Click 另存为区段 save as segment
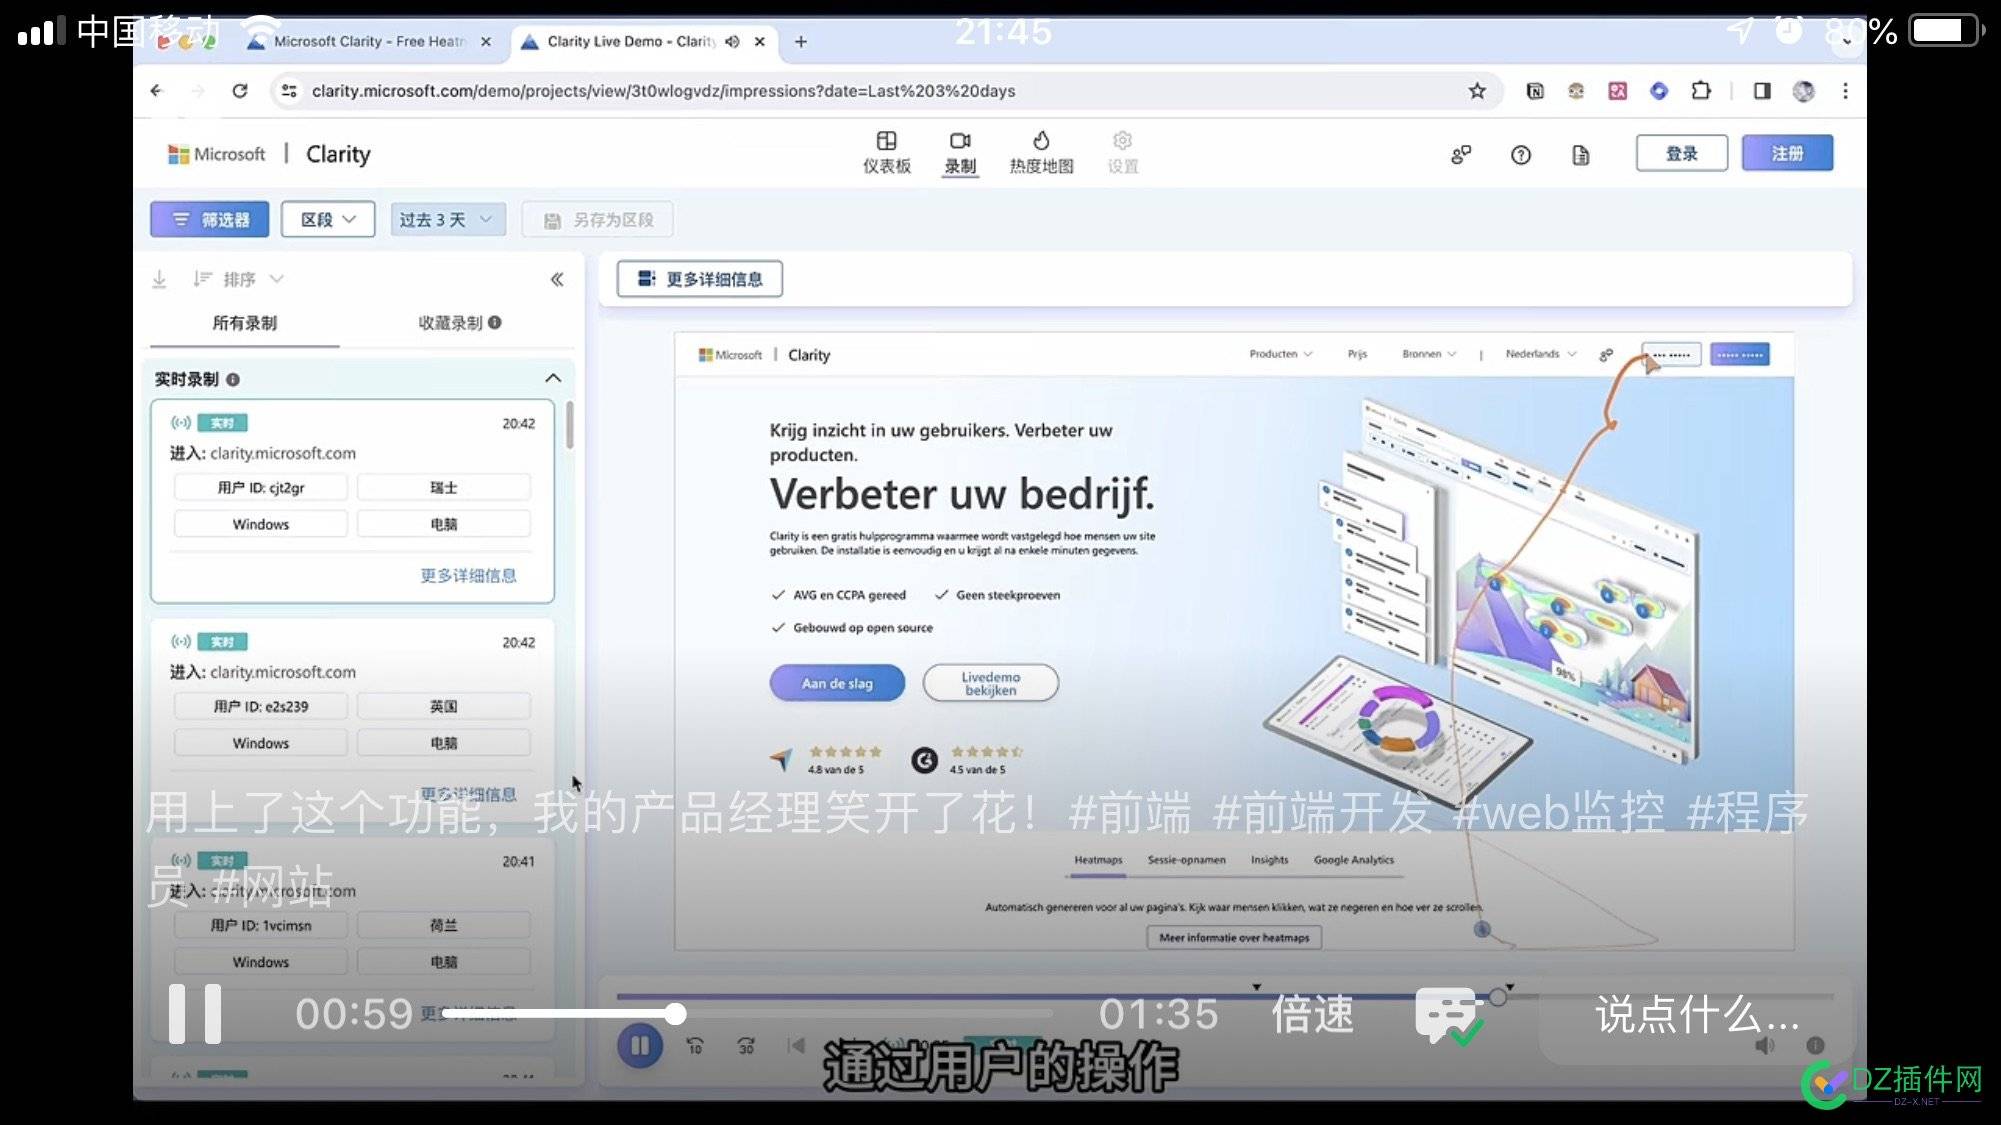This screenshot has height=1125, width=2001. click(597, 219)
